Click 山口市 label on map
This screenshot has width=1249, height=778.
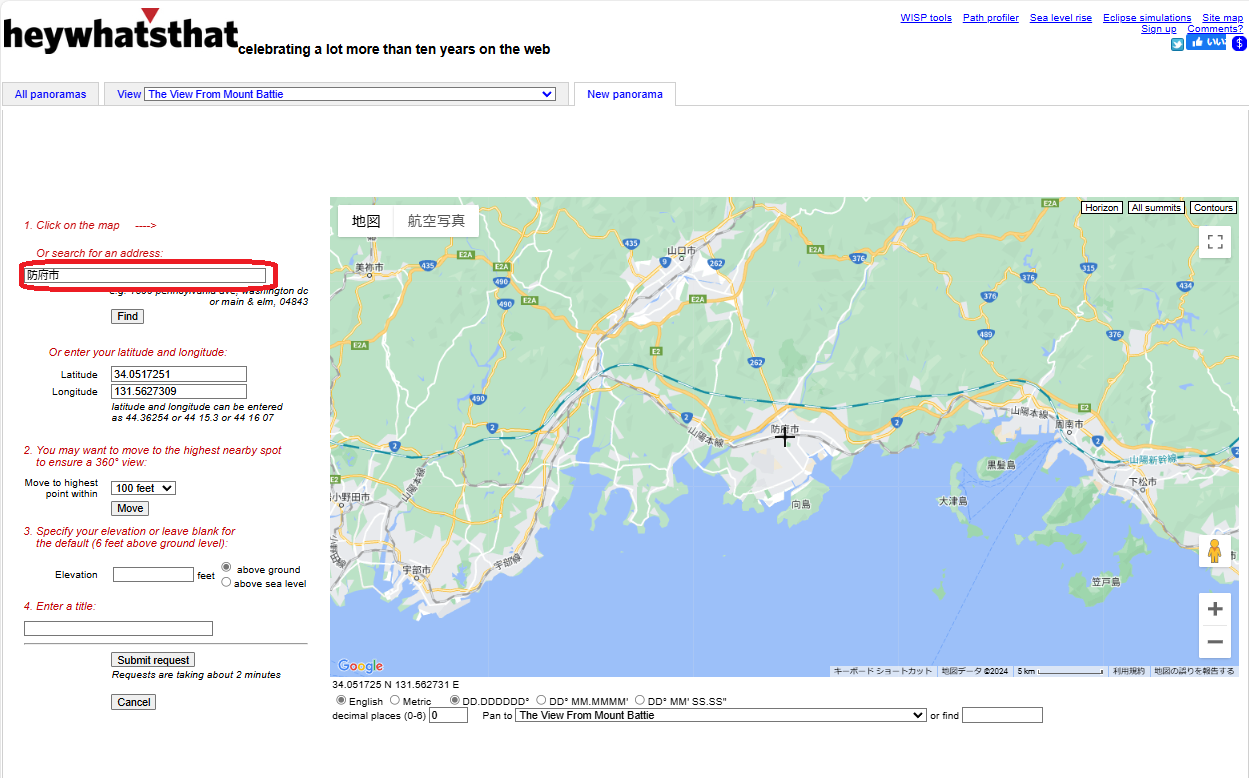681,250
